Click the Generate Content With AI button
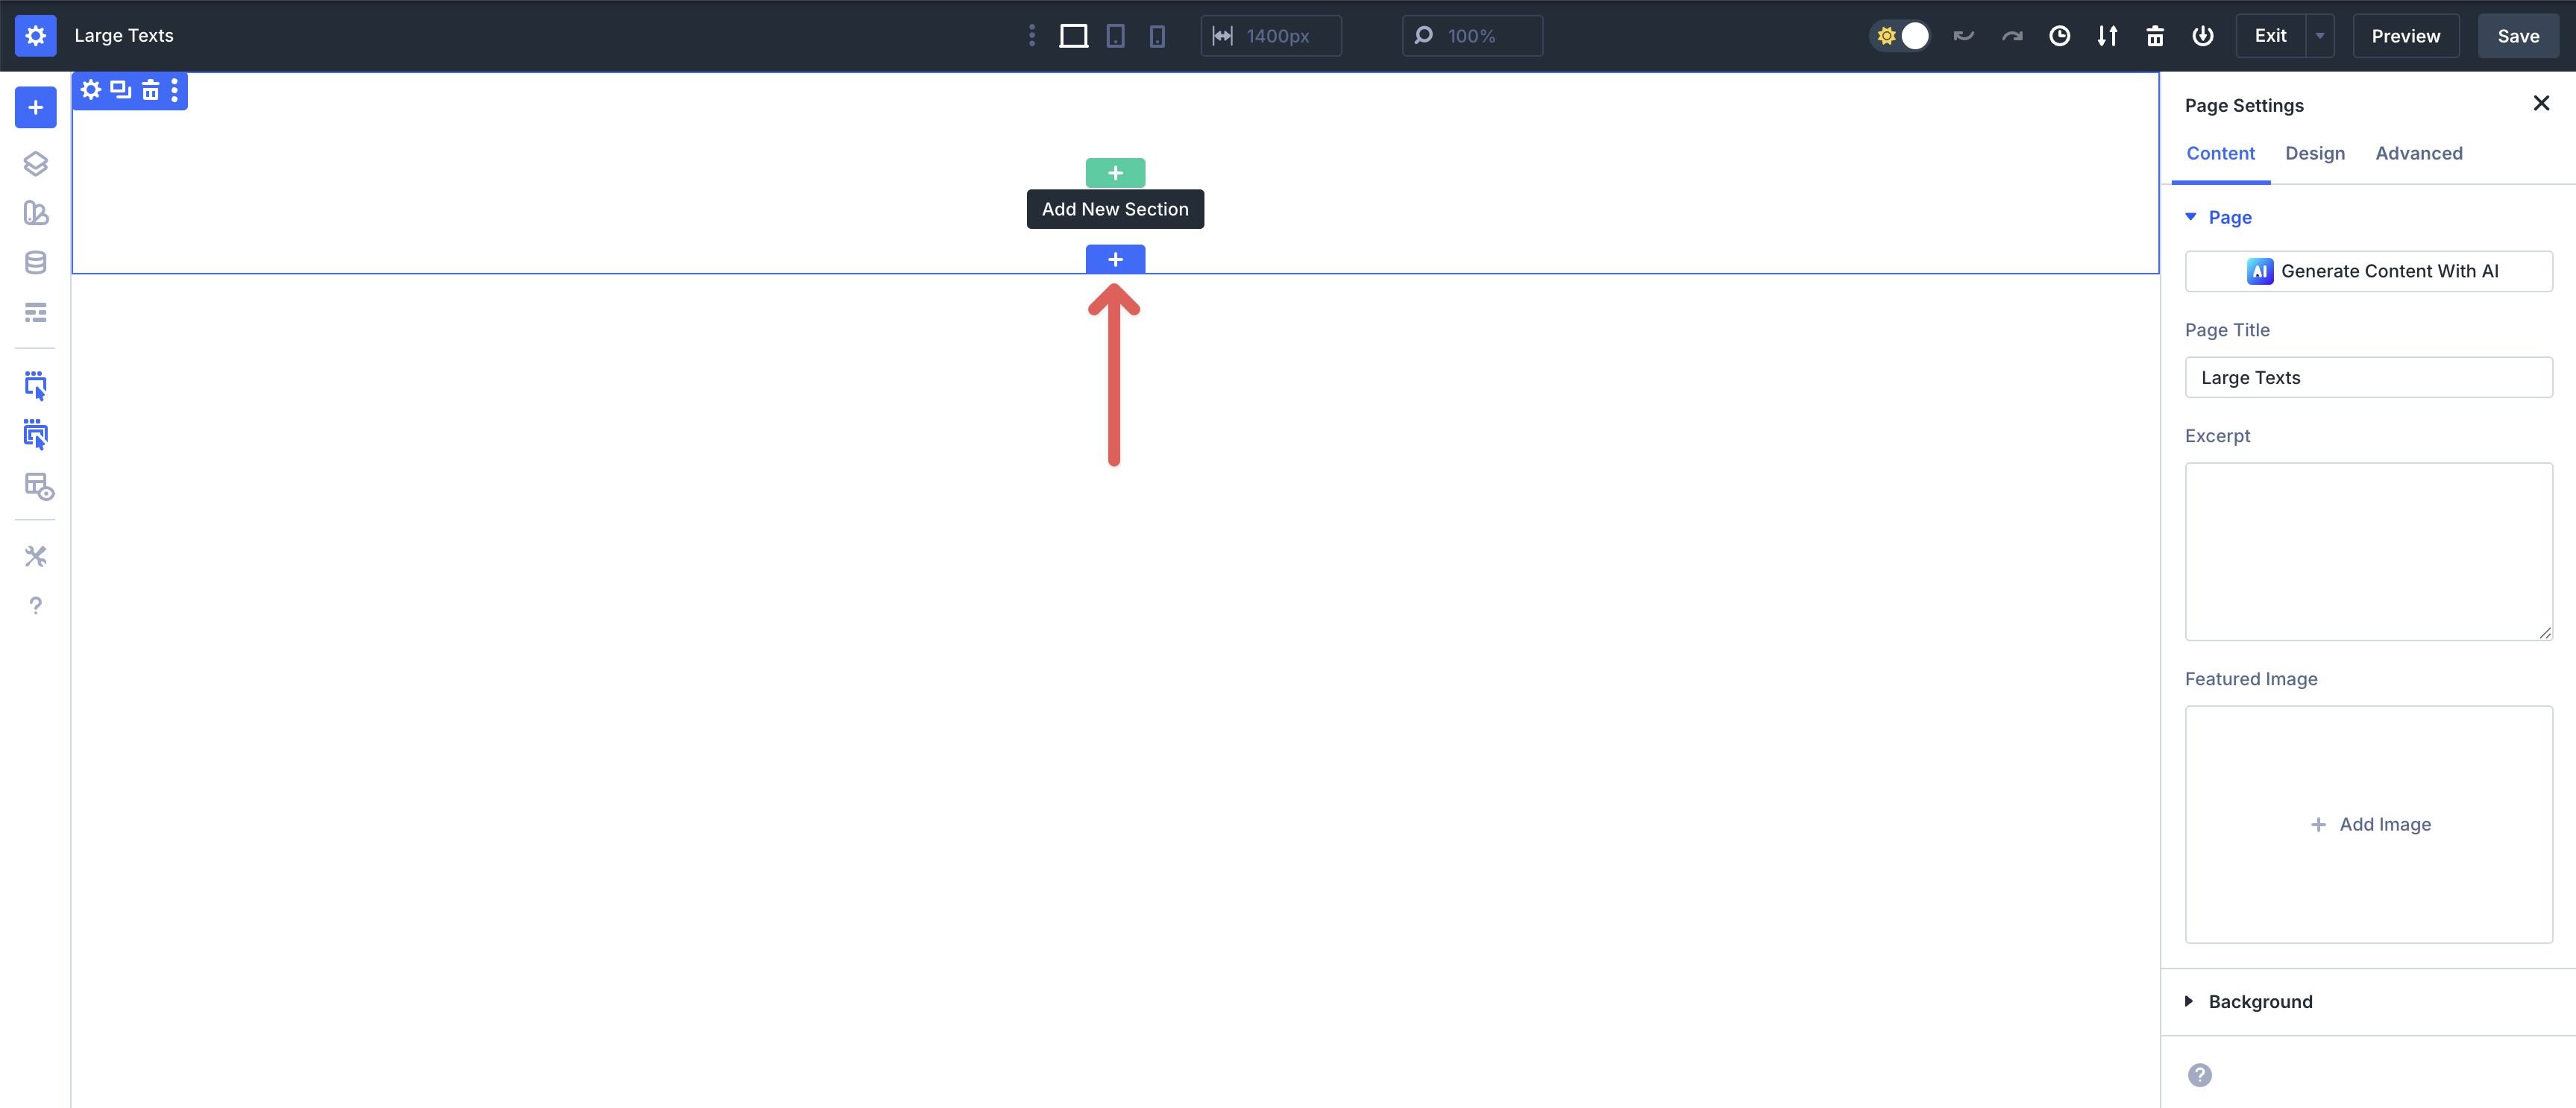2576x1108 pixels. click(2369, 270)
